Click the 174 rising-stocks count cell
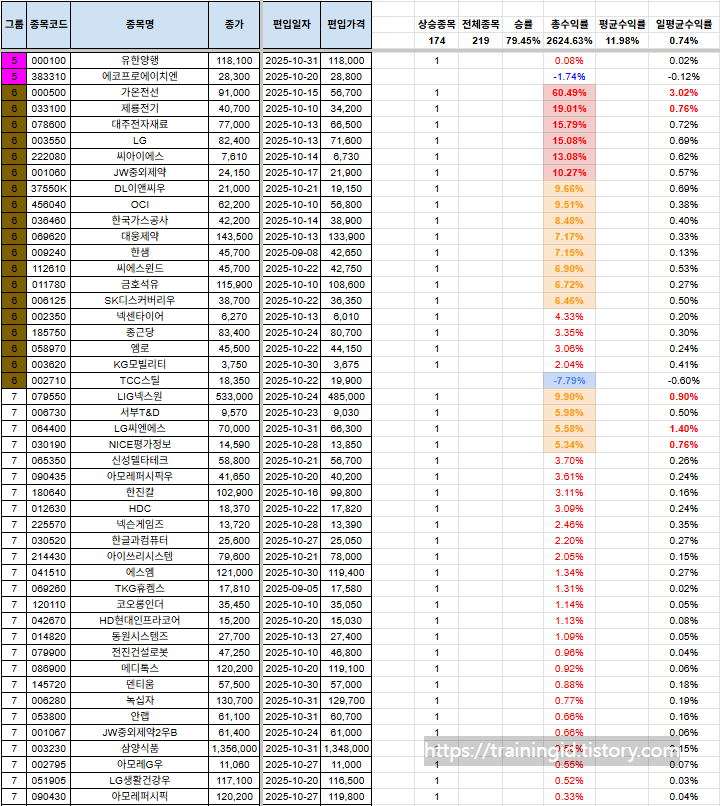 pos(436,41)
